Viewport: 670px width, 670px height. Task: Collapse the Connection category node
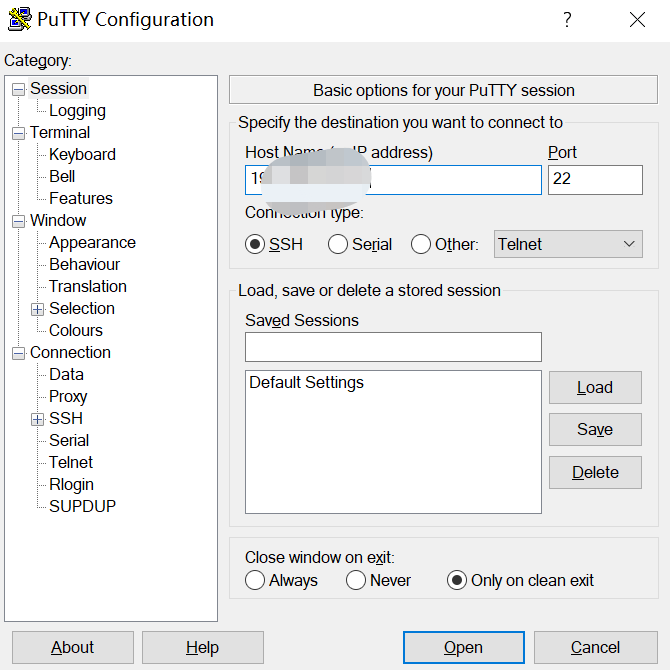tap(18, 353)
